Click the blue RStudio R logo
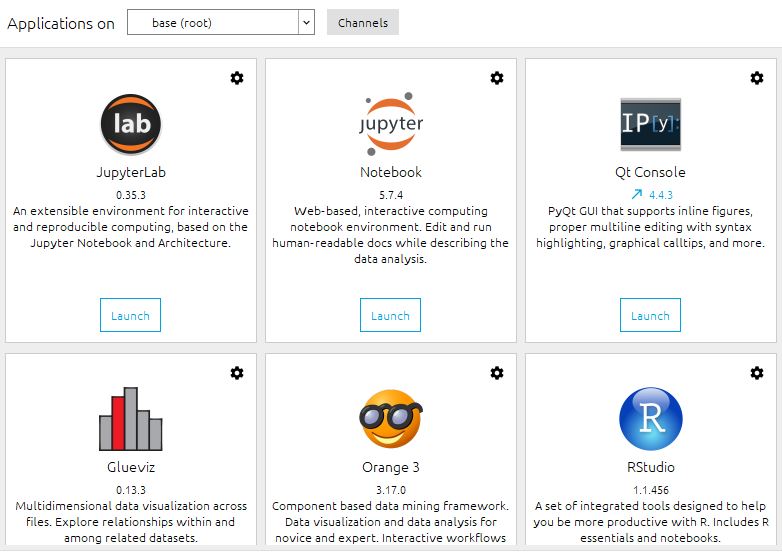 [x=651, y=419]
